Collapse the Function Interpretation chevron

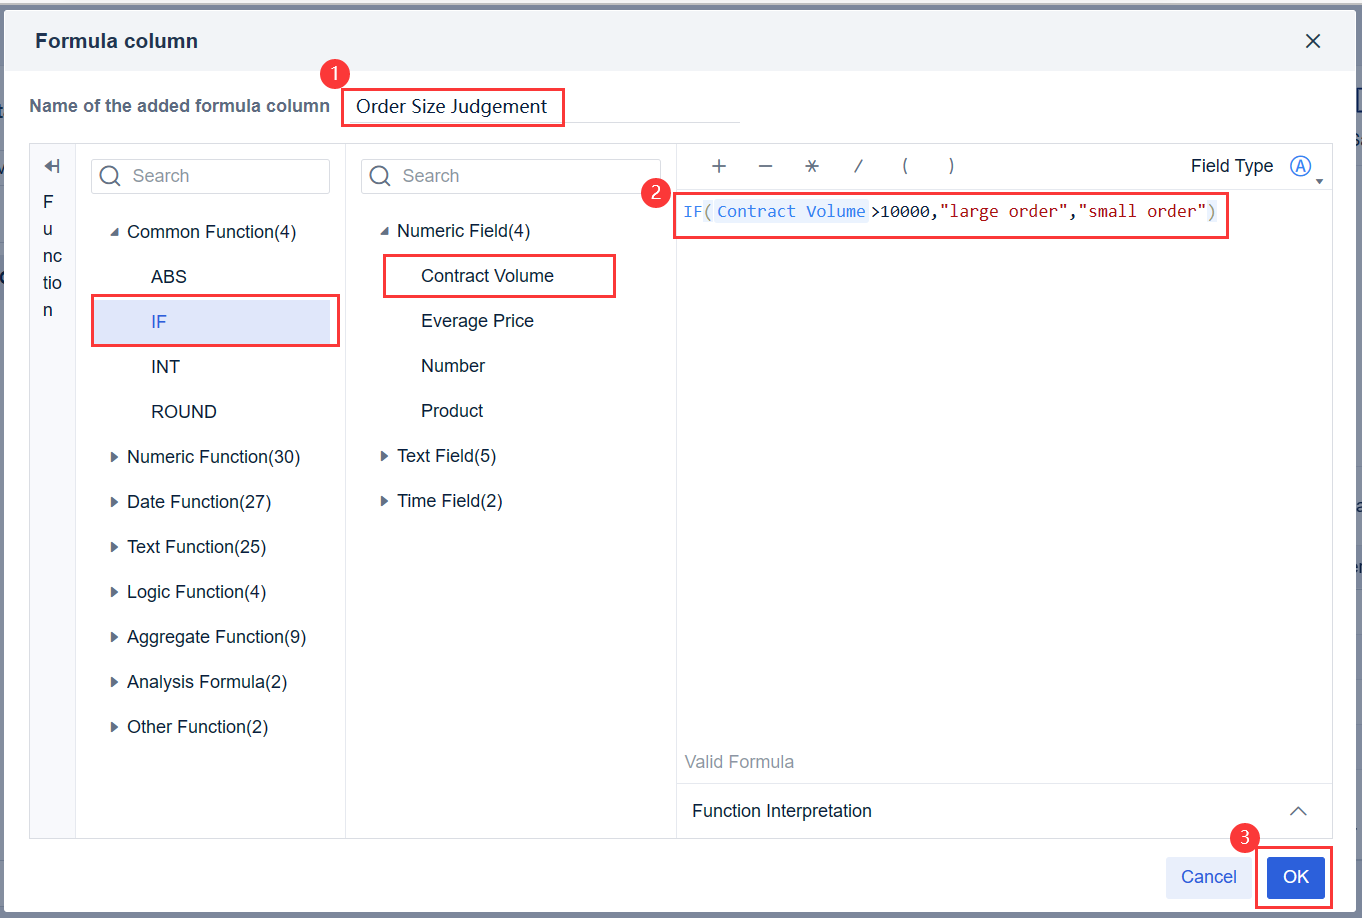coord(1298,811)
